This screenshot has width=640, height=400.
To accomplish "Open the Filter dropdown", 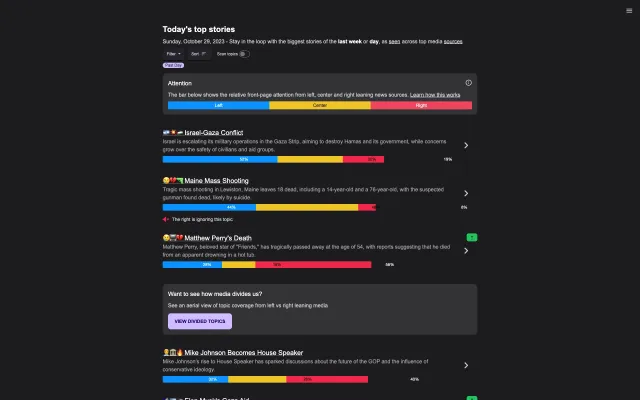I will 172,53.
